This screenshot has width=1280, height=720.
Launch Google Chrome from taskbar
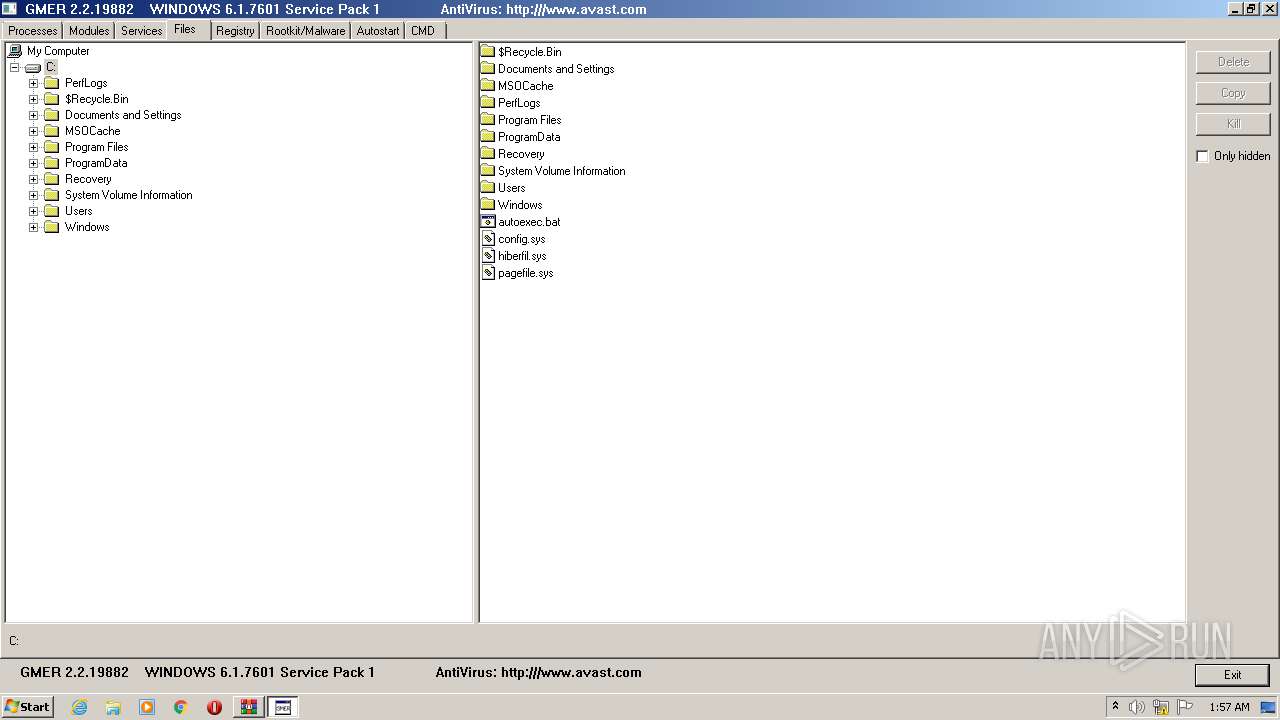(x=181, y=707)
